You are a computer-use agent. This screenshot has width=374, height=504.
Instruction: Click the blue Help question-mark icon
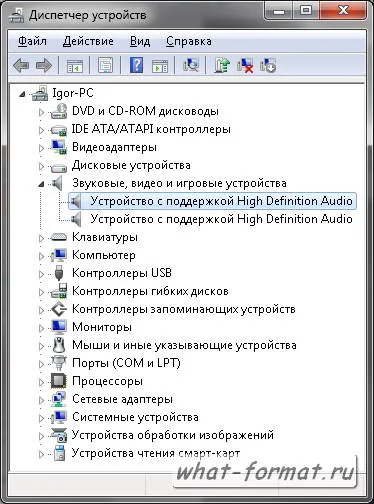pos(136,65)
